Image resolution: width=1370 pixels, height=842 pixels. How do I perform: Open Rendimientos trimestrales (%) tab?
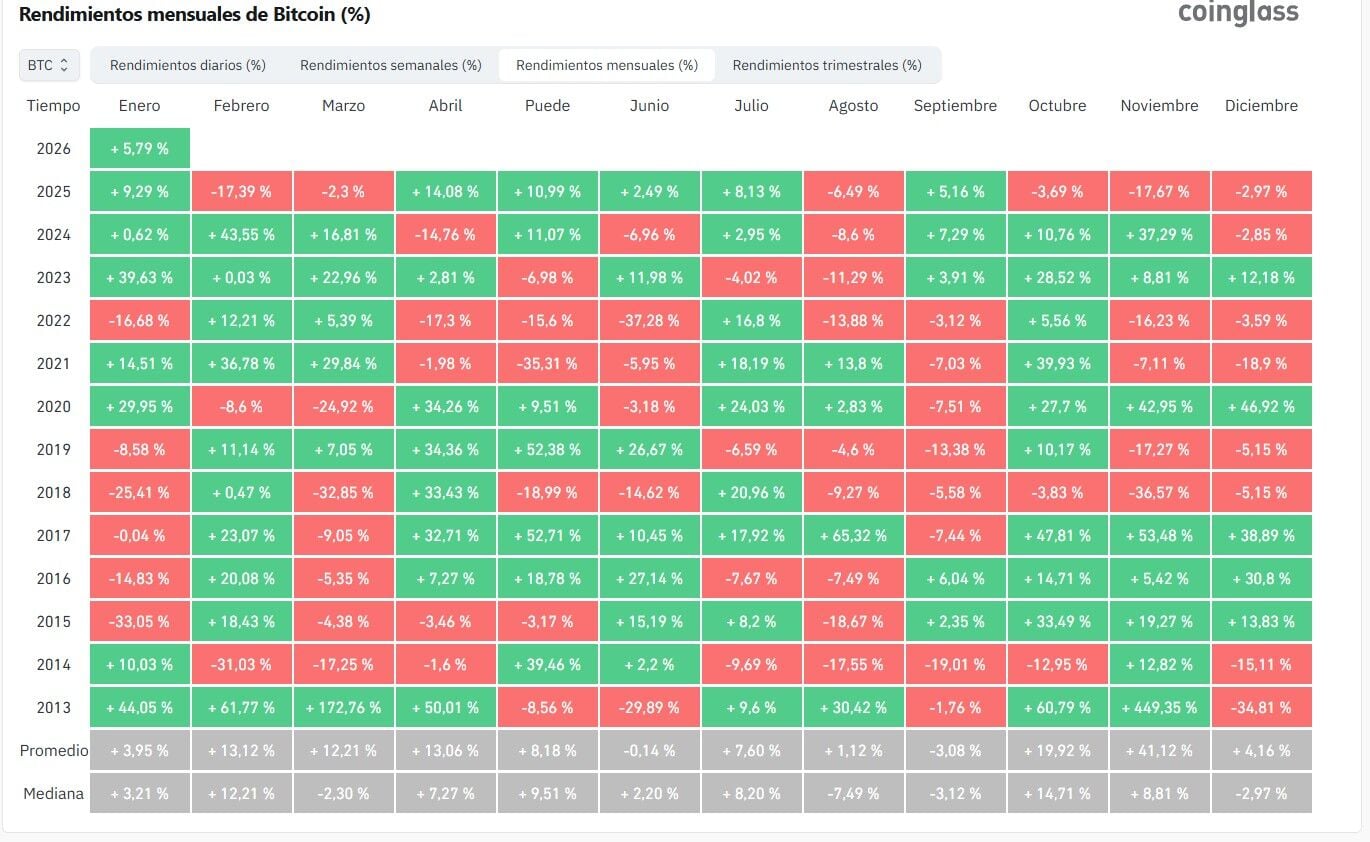tap(827, 65)
